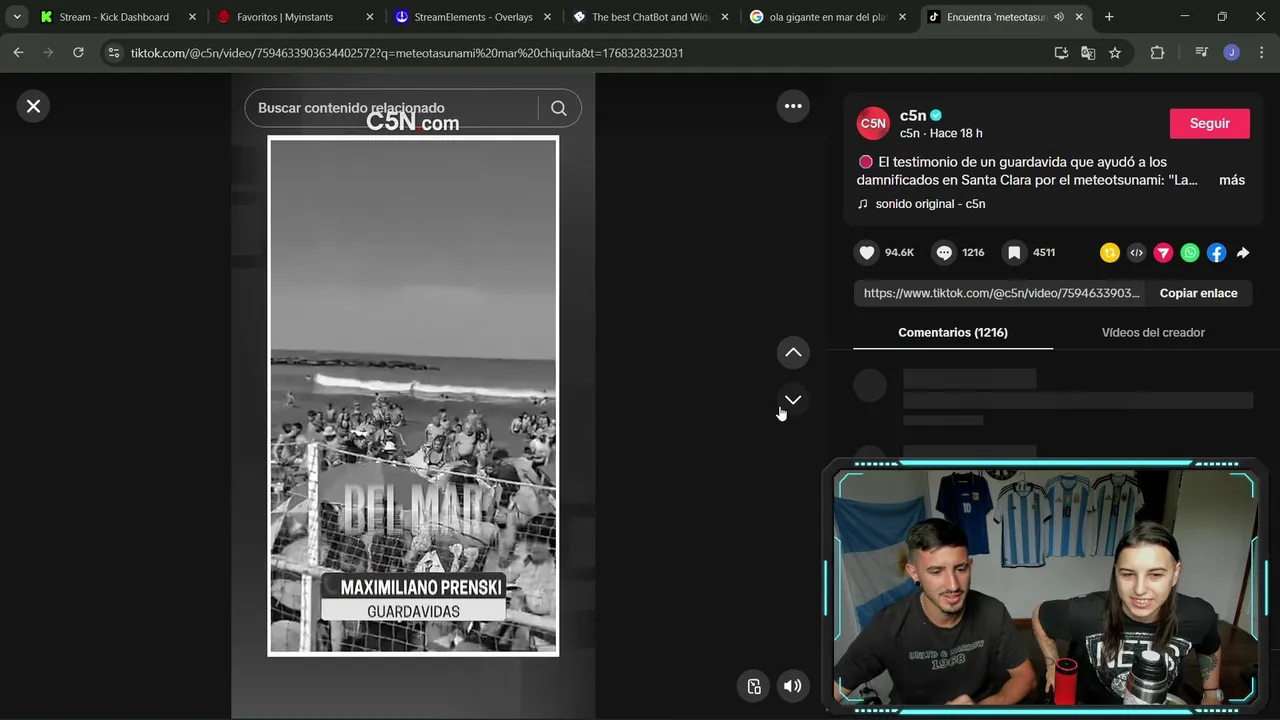
Task: Open Chrome three-dot menu
Action: 1260,53
